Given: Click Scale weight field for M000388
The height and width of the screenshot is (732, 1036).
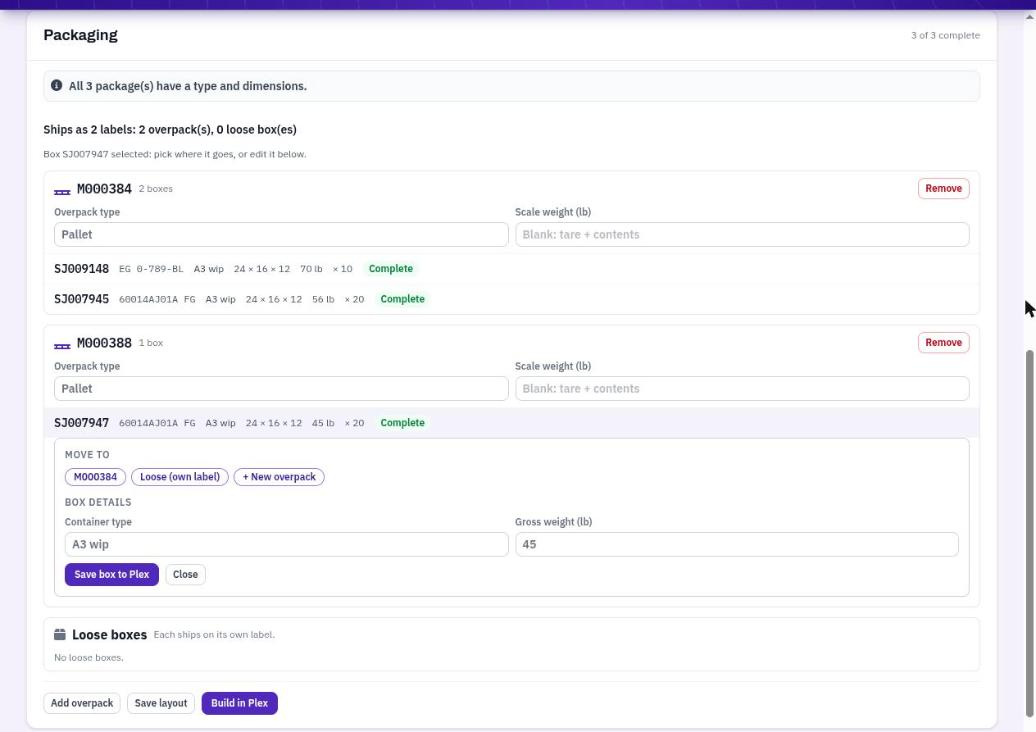Looking at the screenshot, I should (x=742, y=388).
